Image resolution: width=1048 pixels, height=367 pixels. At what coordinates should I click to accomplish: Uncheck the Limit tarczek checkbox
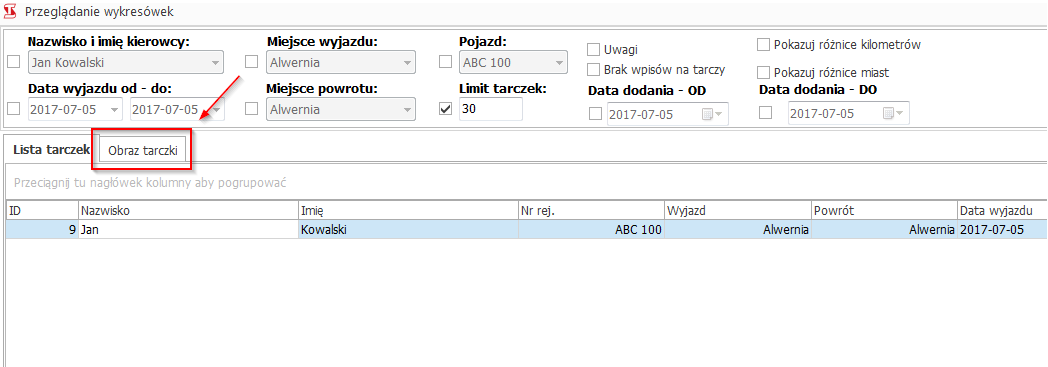click(x=445, y=109)
